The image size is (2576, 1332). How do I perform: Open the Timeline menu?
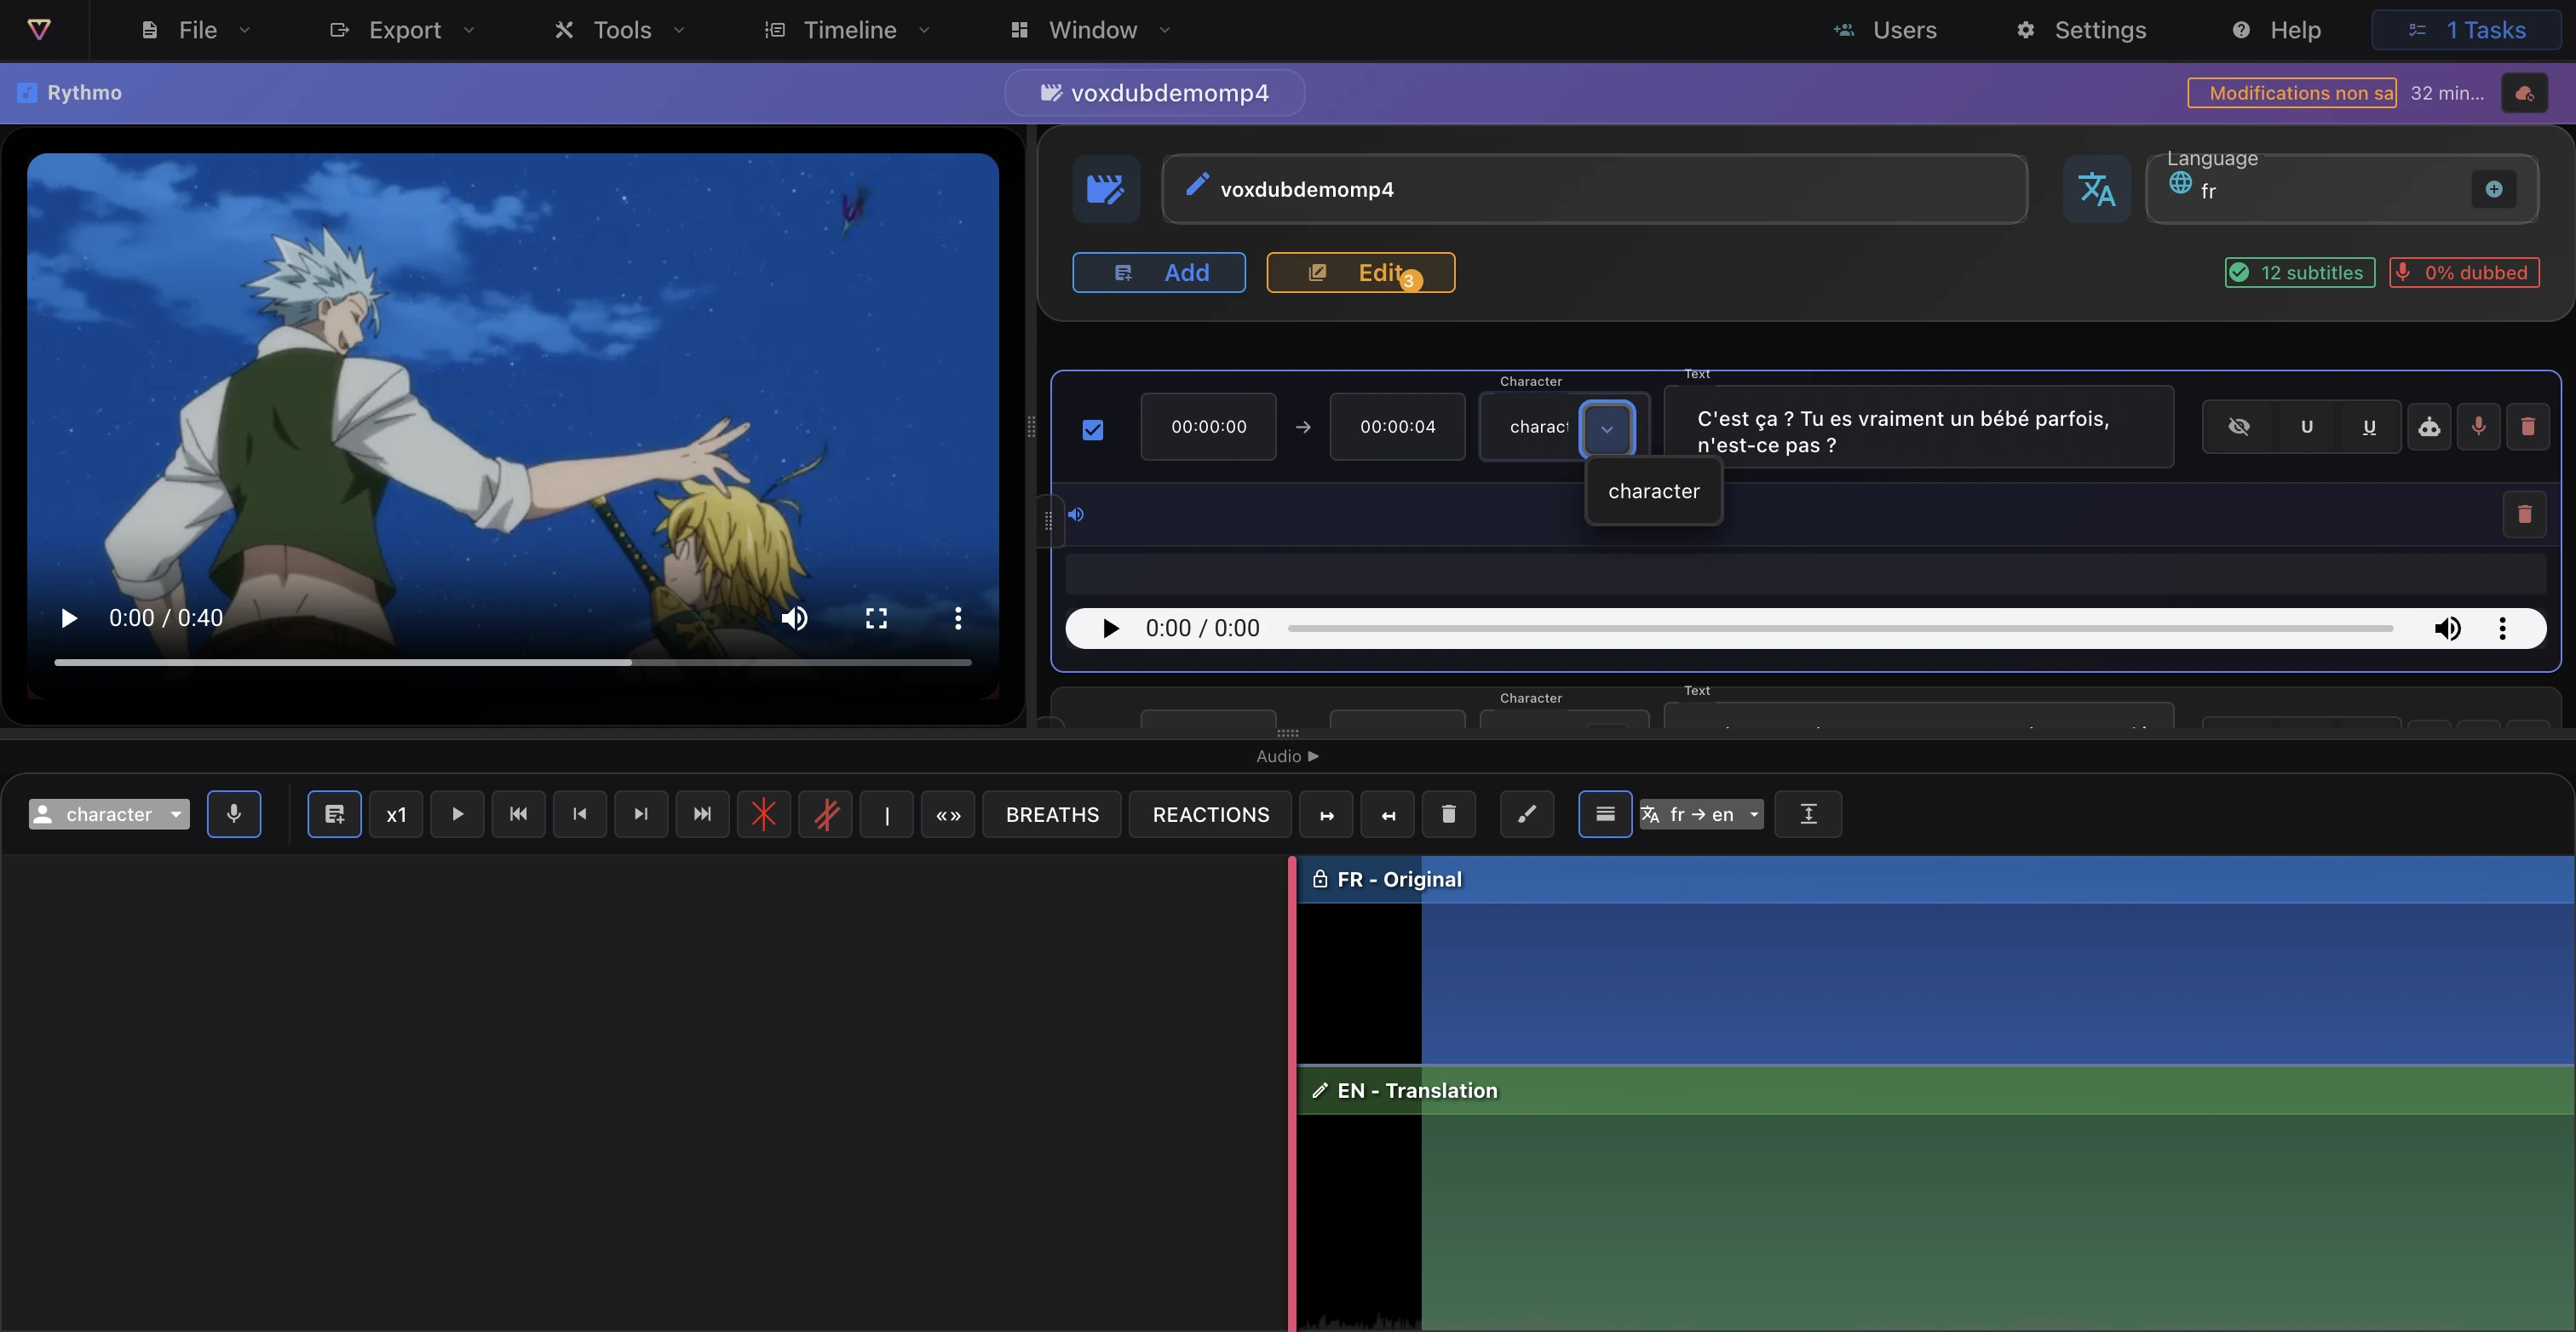848,30
